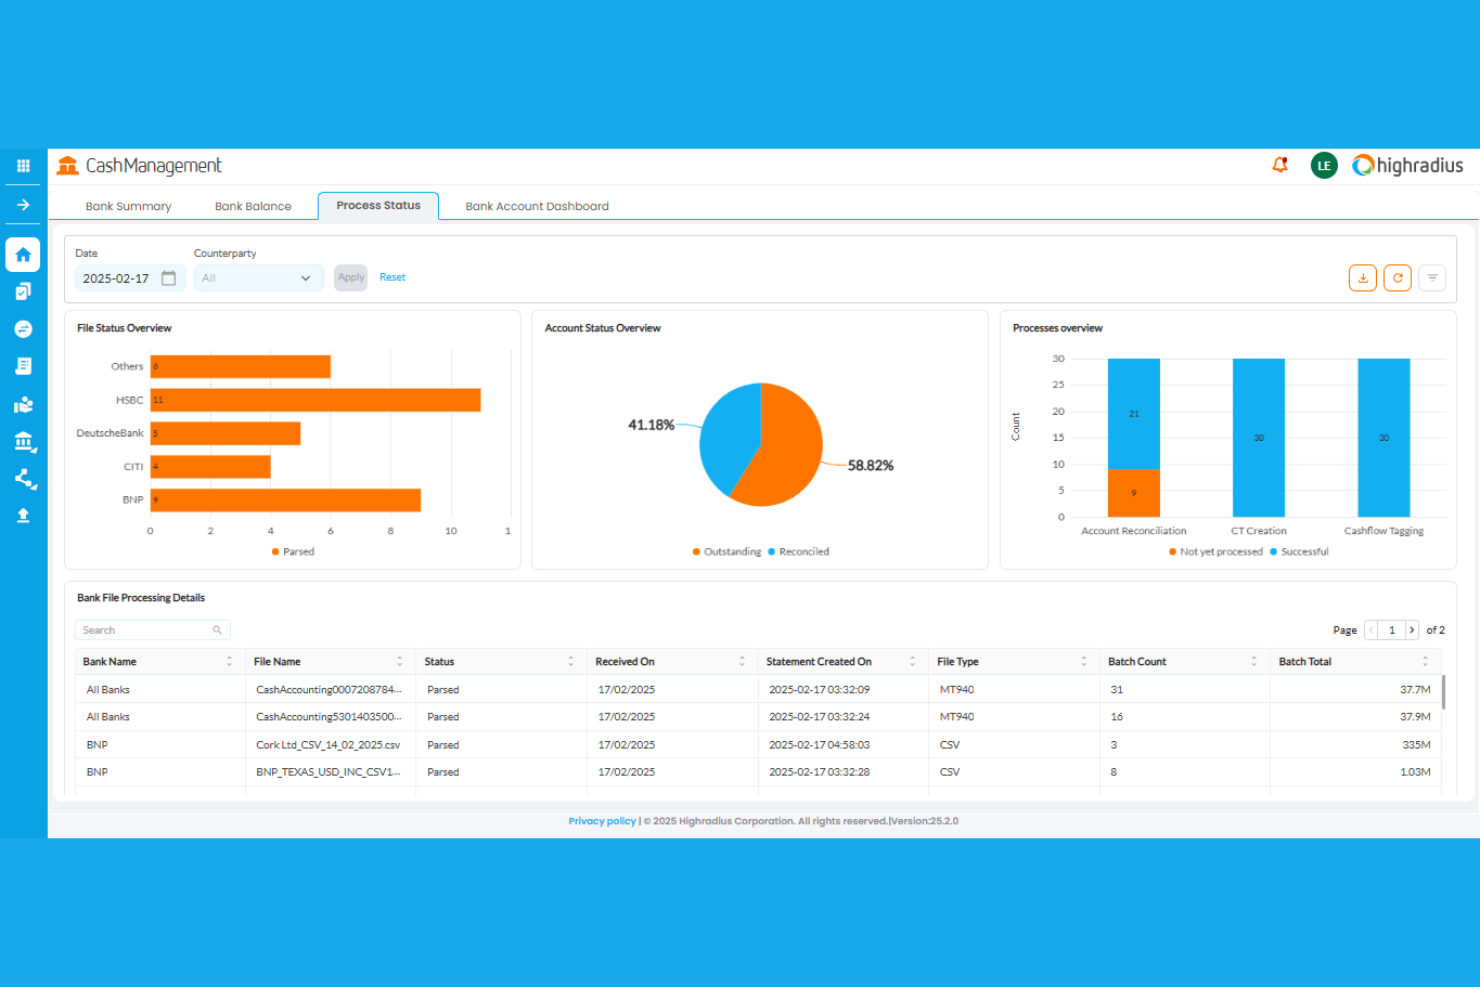Viewport: 1480px width, 987px height.
Task: Toggle the Reconciled legend in the pie chart
Action: click(x=800, y=551)
